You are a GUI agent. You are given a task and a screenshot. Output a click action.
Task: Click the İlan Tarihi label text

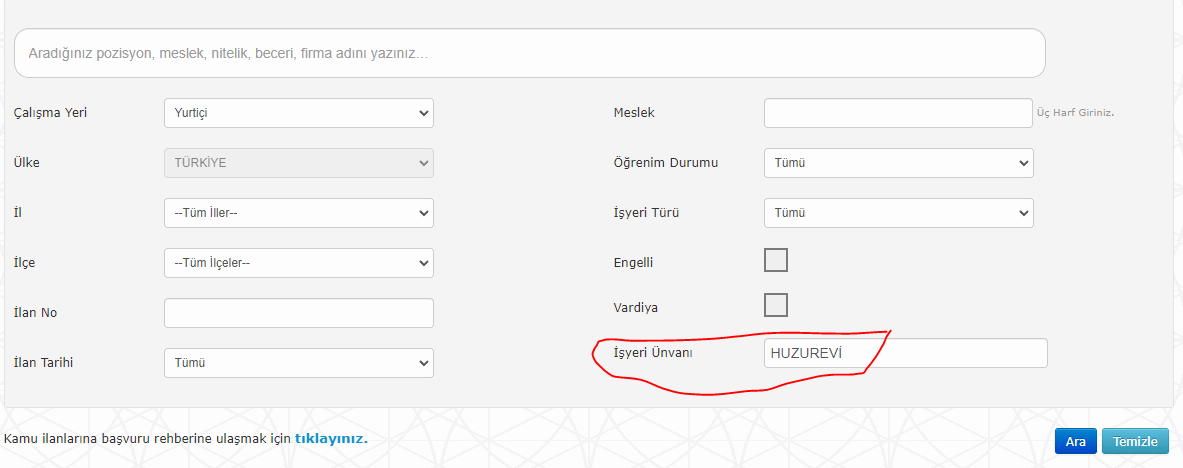point(43,362)
